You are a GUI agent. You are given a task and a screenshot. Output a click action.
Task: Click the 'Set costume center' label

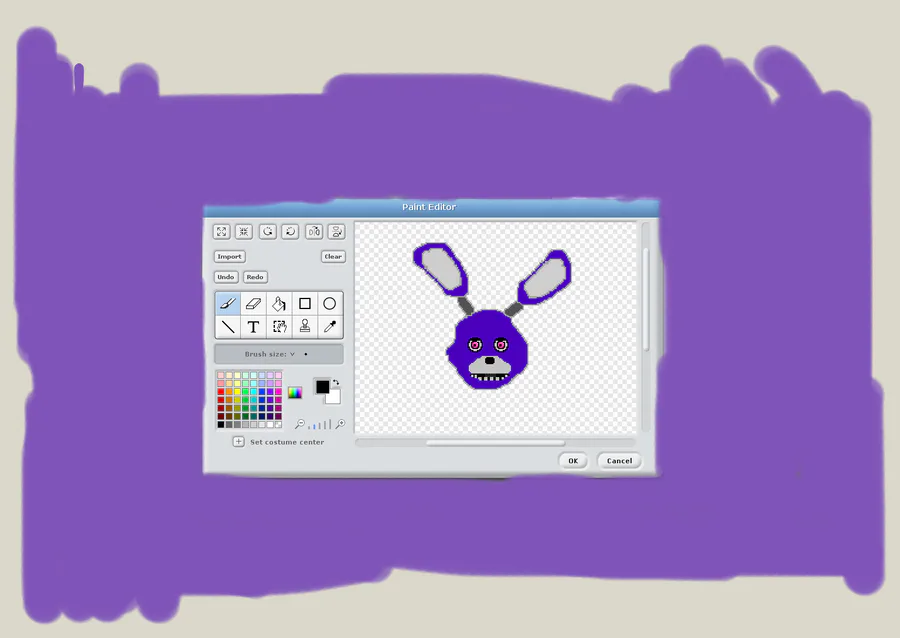point(287,442)
